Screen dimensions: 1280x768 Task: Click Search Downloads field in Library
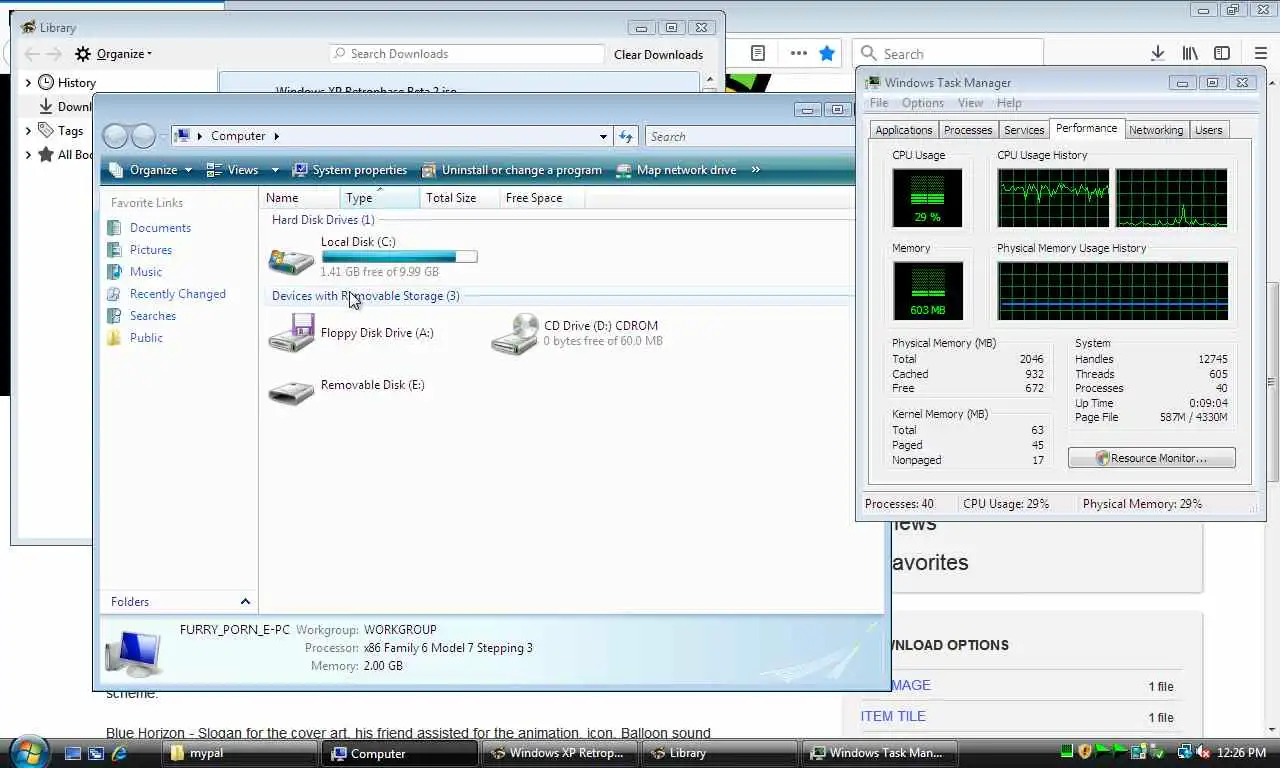coord(467,54)
